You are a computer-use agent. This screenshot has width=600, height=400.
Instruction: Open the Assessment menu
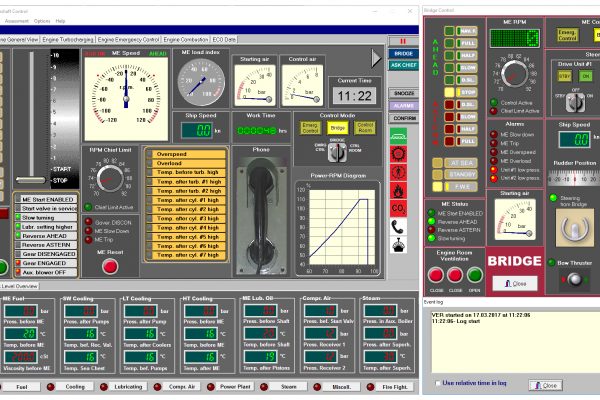coord(16,21)
